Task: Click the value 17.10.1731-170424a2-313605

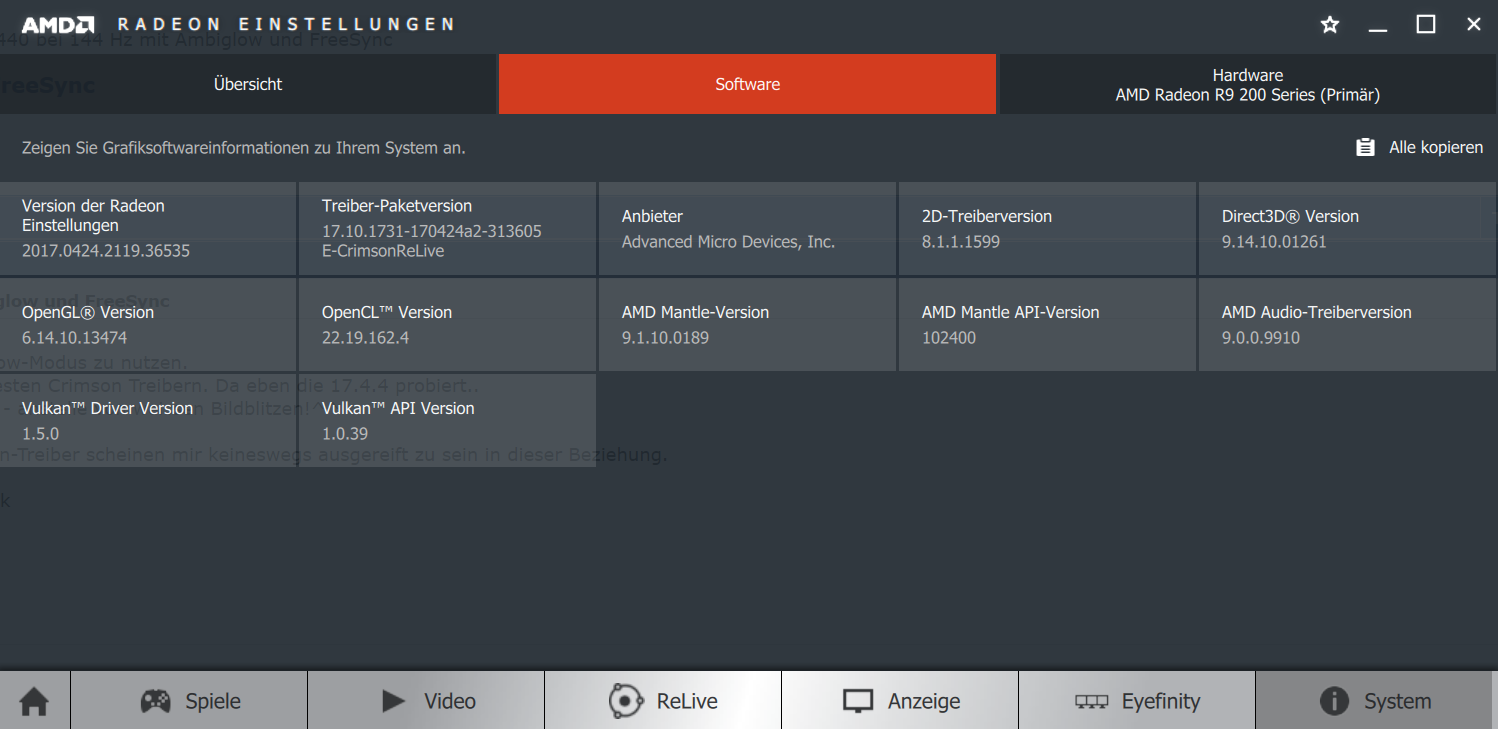Action: (x=432, y=231)
